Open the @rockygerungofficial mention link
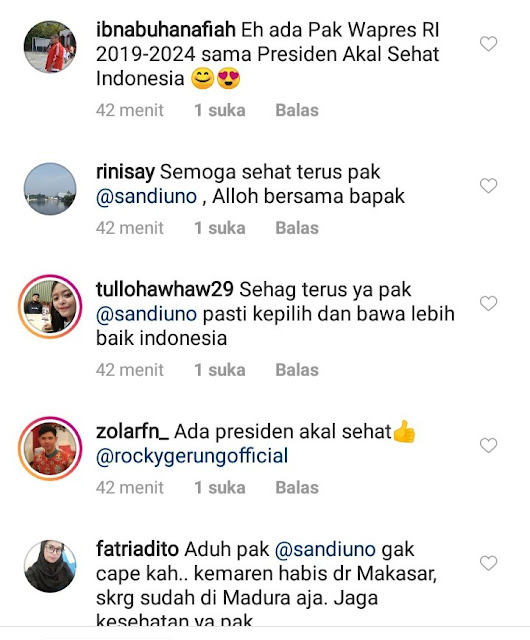 click(192, 456)
